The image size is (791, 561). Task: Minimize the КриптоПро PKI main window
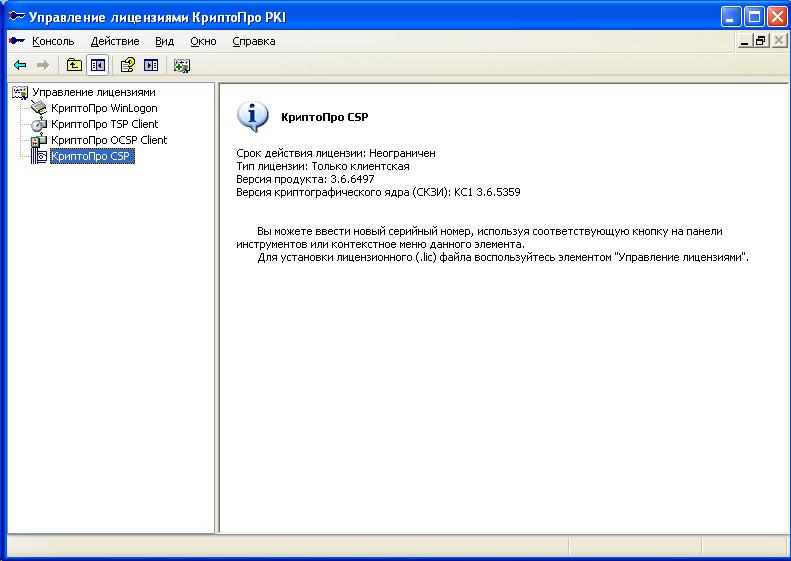pos(731,17)
